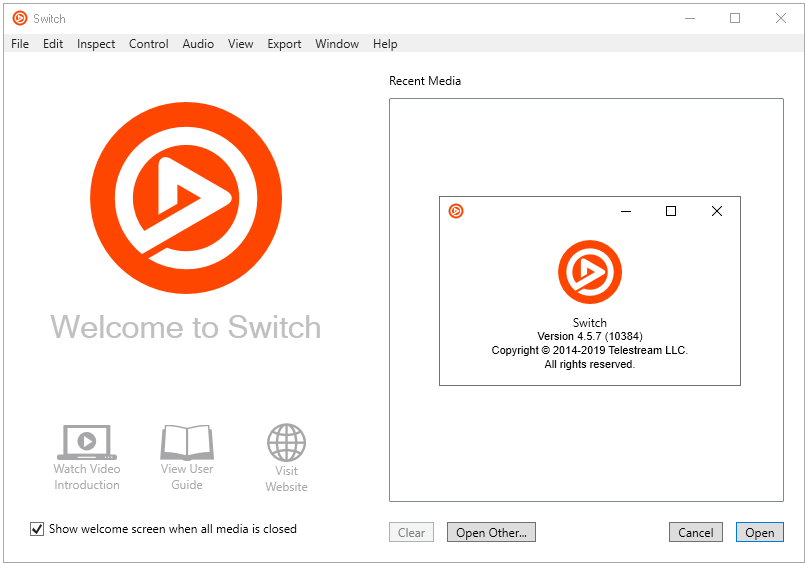The image size is (807, 564).
Task: Close the main Switch window
Action: coord(781,19)
